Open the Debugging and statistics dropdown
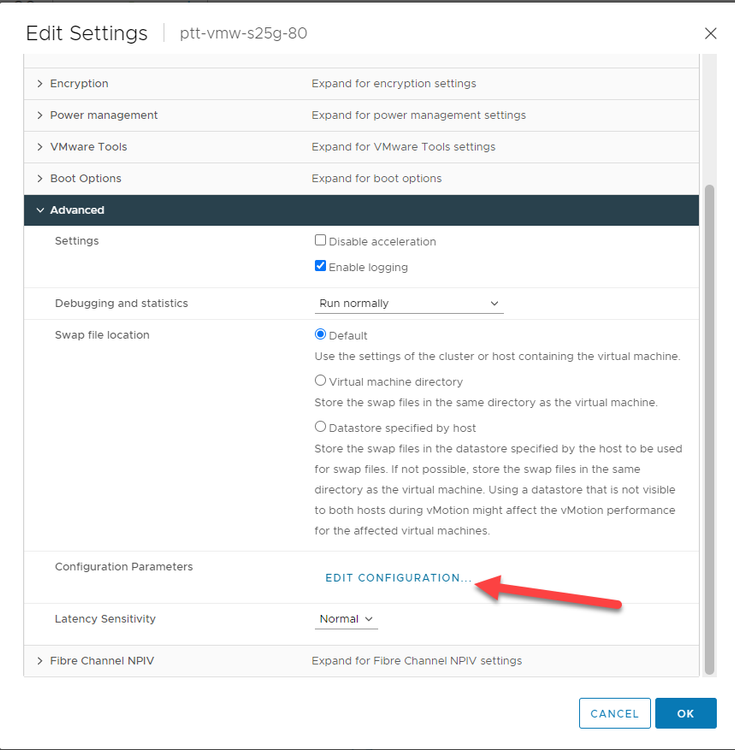Viewport: 735px width, 750px height. tap(409, 303)
